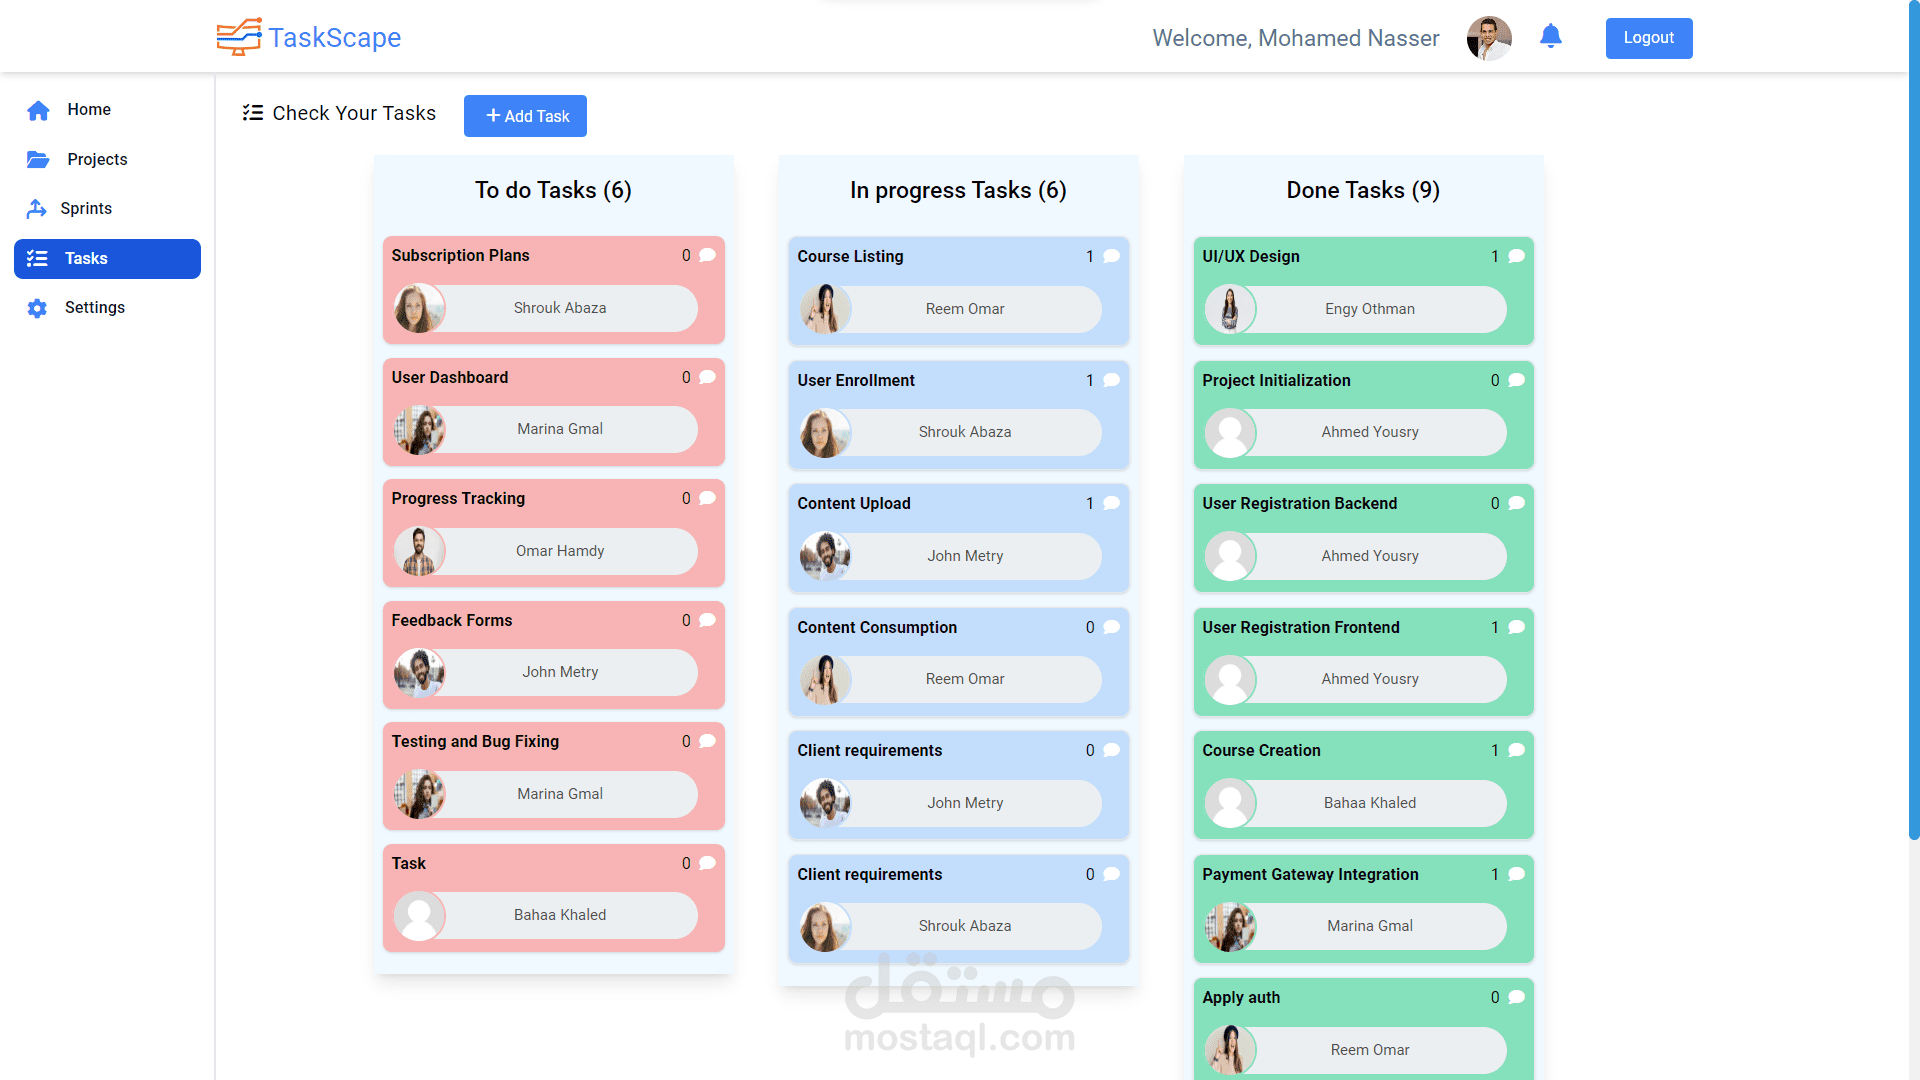This screenshot has height=1080, width=1920.
Task: Click the Home house icon
Action: [38, 110]
